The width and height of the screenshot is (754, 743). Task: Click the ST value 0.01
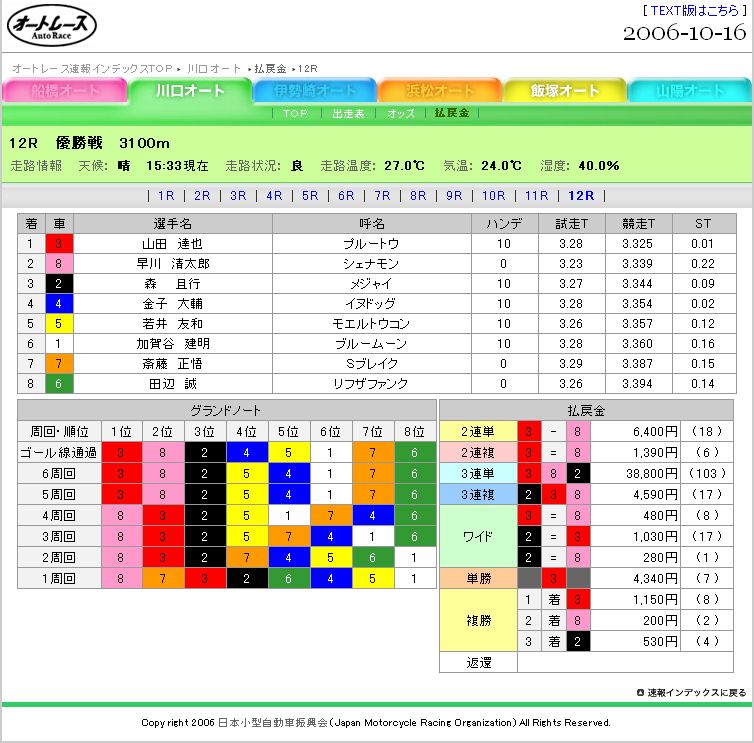tap(702, 244)
